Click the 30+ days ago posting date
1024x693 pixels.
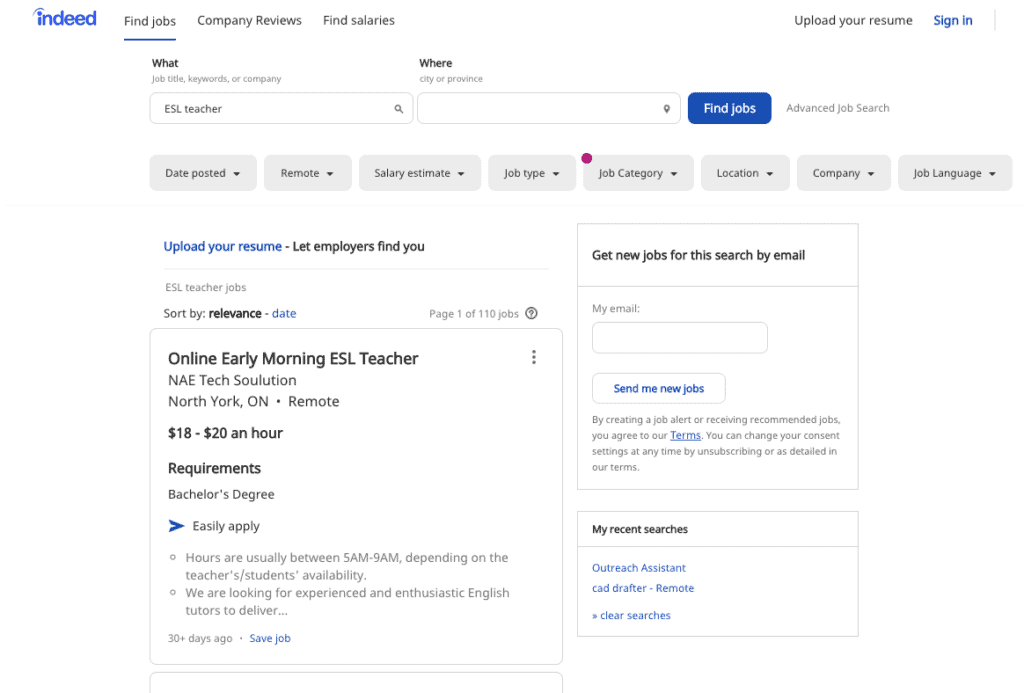click(200, 638)
